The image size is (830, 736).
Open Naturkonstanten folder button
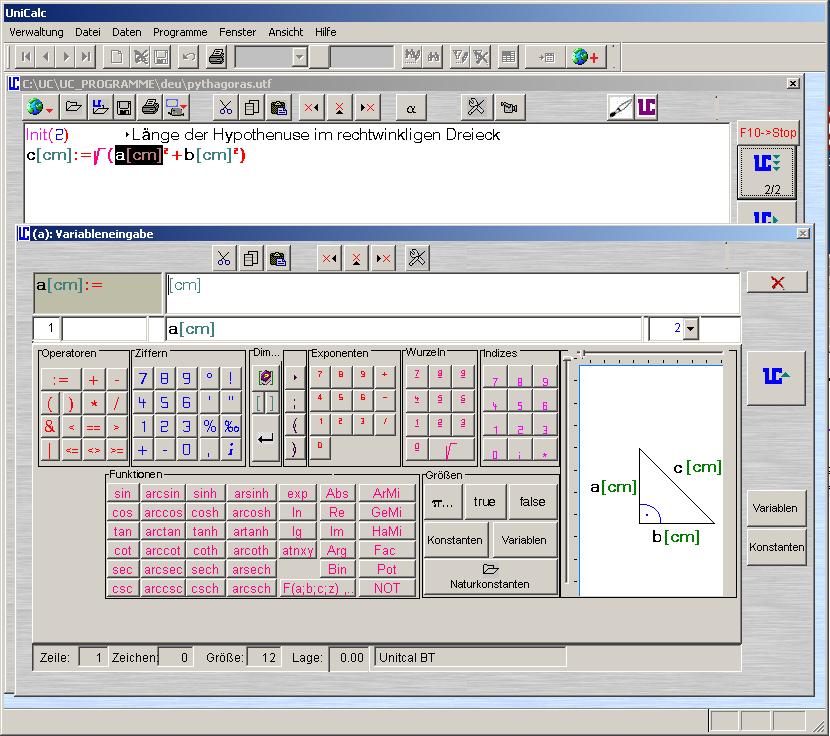coord(490,577)
